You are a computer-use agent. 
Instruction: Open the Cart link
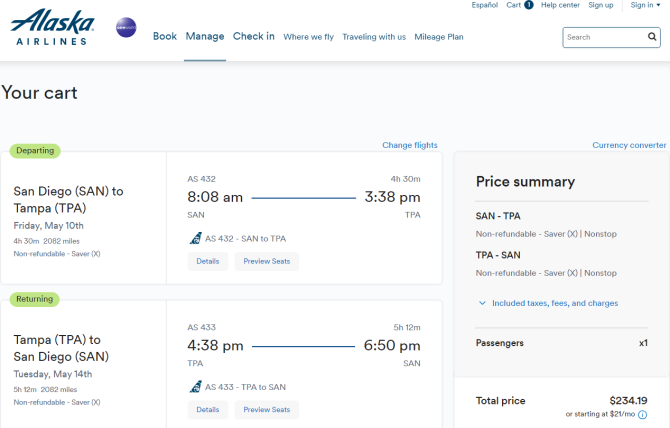513,5
